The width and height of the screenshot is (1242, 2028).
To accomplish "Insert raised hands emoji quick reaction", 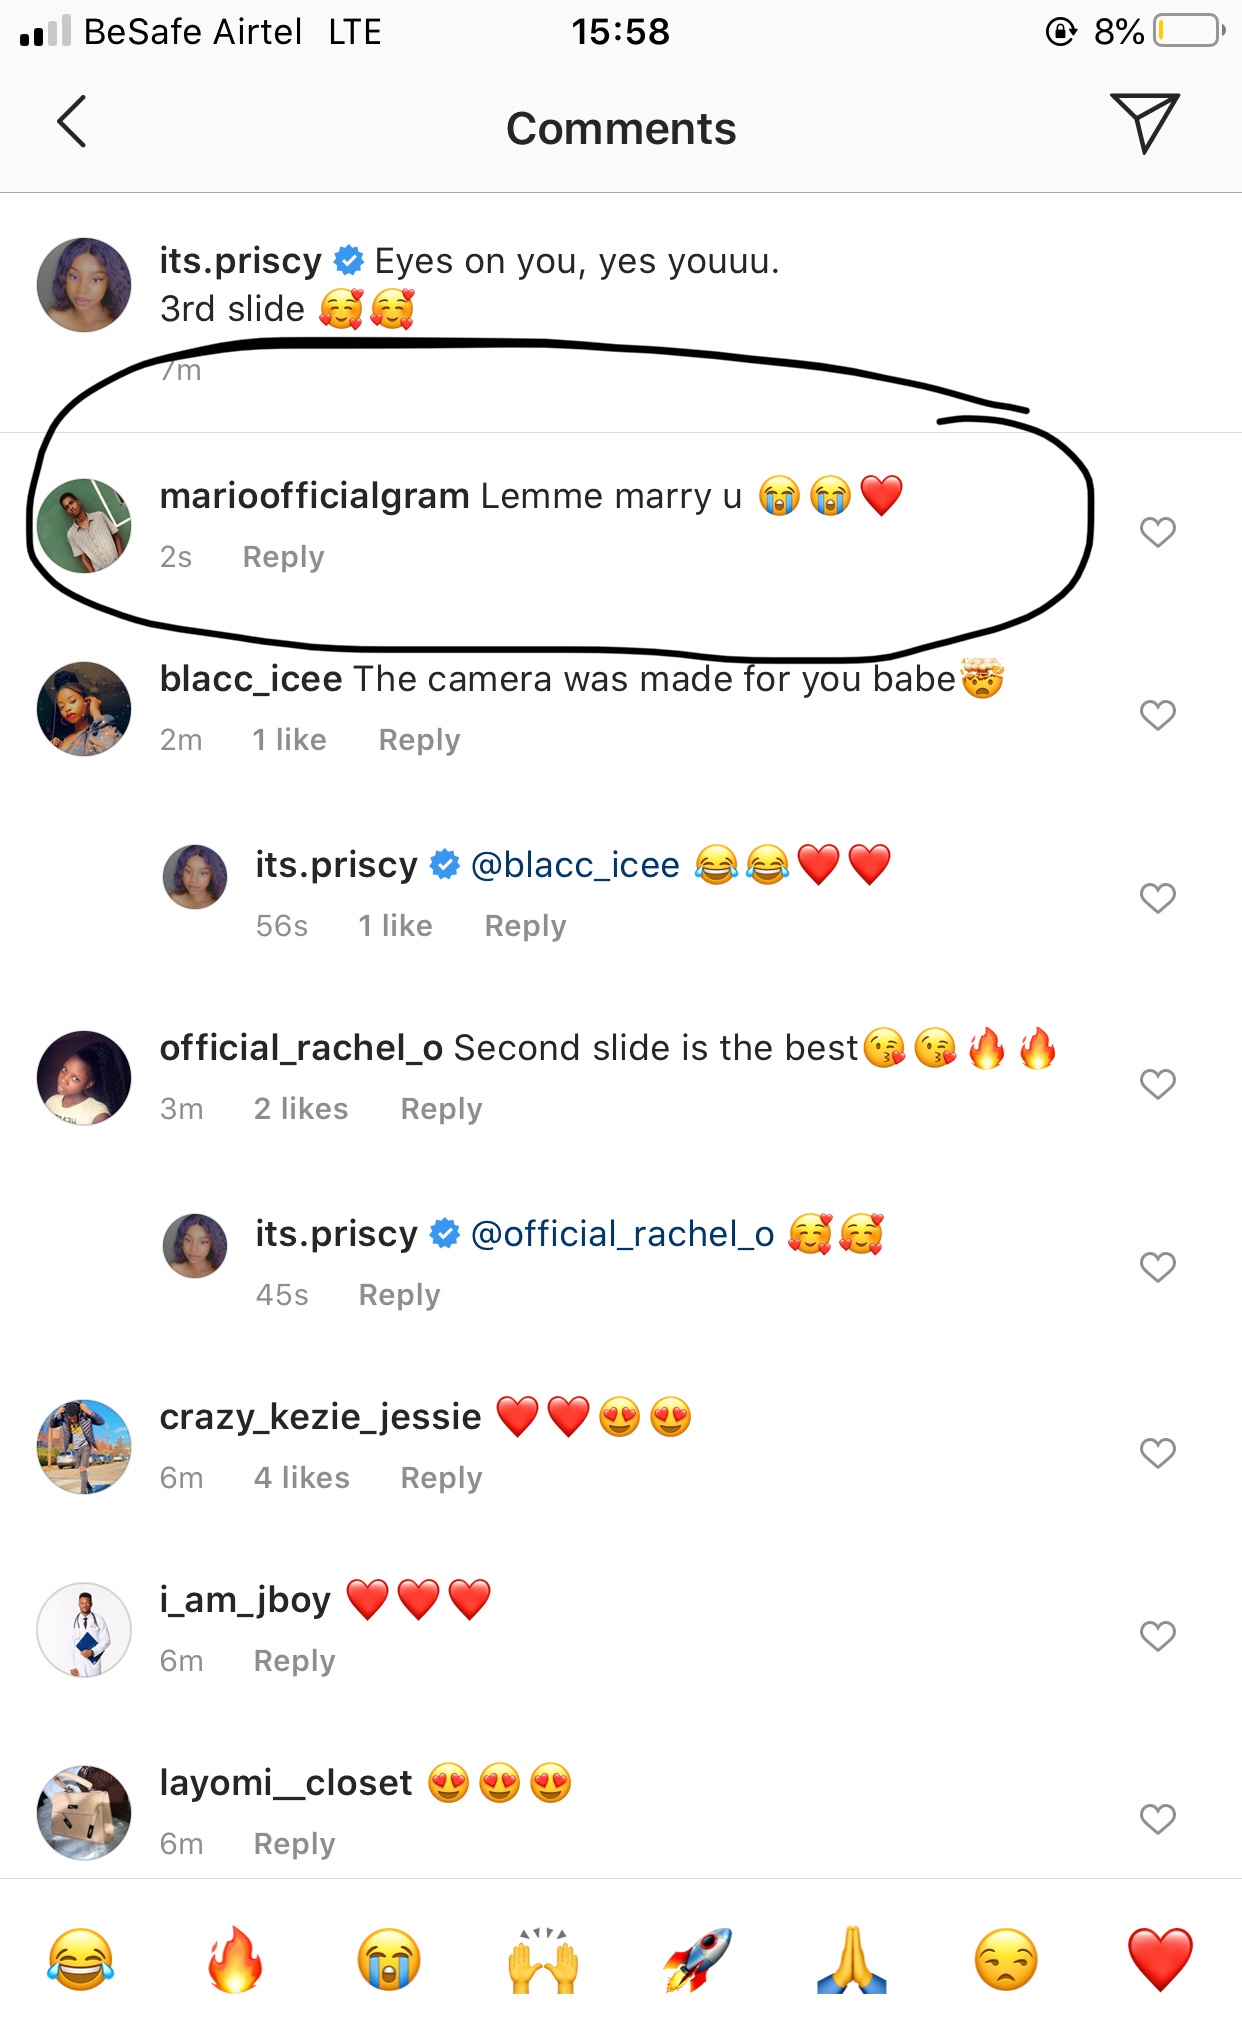I will [x=543, y=1960].
